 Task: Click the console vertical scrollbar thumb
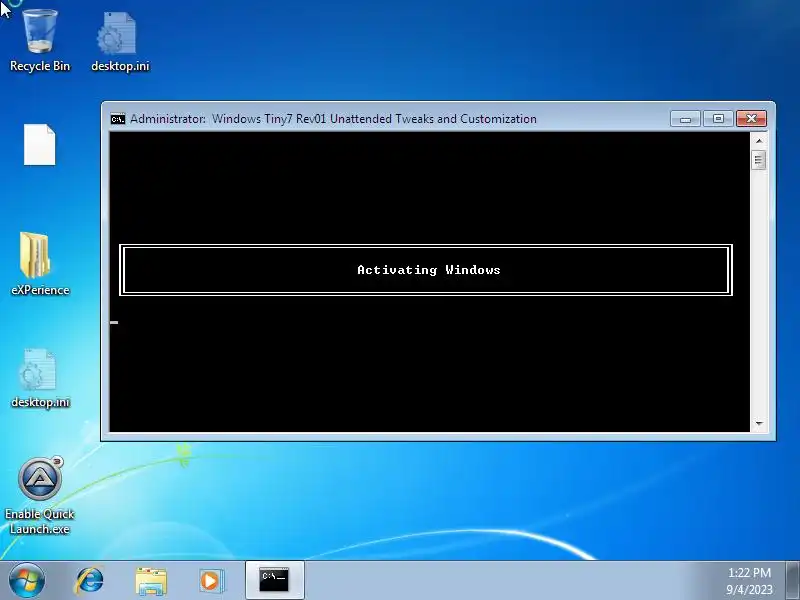click(x=759, y=160)
